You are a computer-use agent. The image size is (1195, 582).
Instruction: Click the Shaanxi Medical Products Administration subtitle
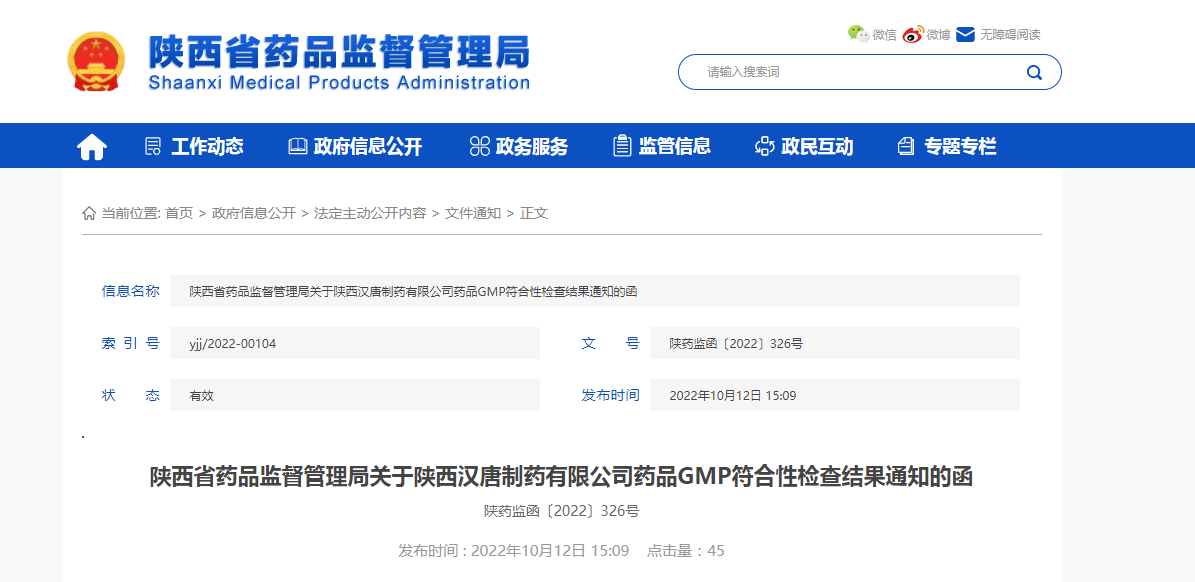click(339, 82)
